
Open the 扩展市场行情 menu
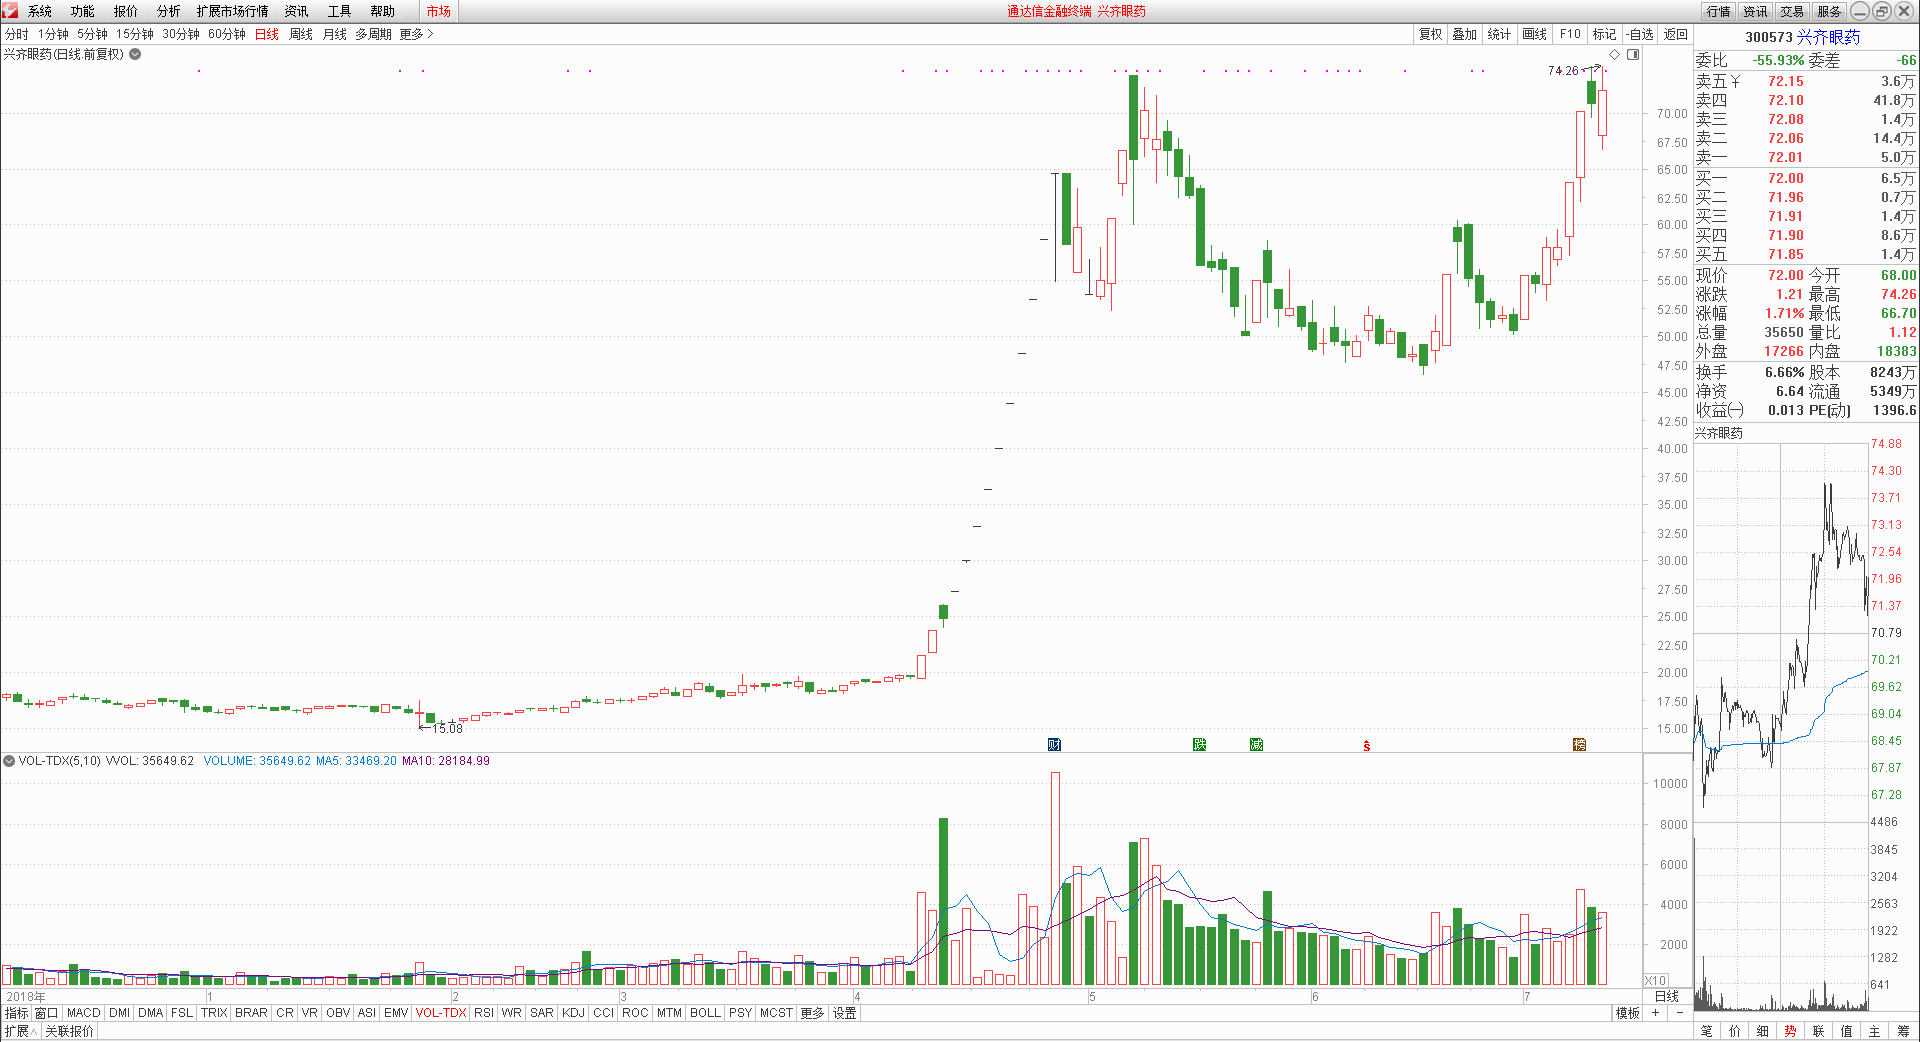tap(232, 11)
